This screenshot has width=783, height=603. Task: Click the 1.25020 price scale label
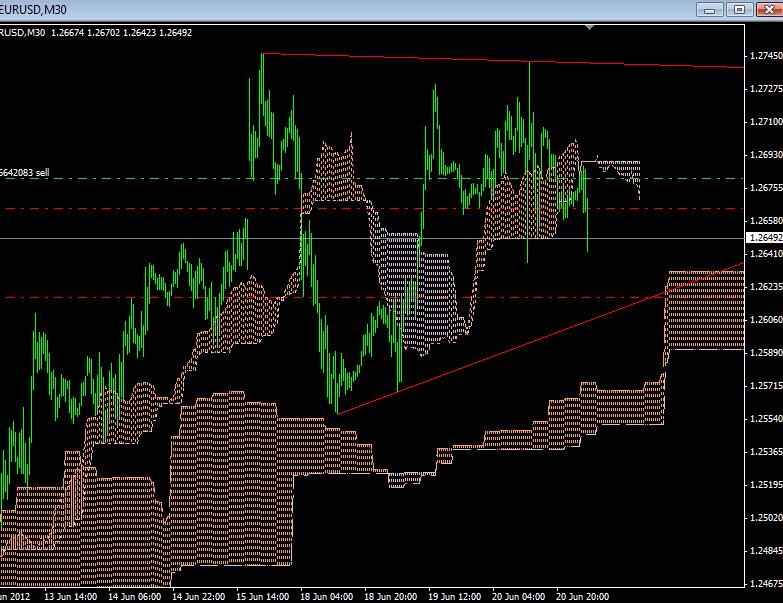click(766, 518)
